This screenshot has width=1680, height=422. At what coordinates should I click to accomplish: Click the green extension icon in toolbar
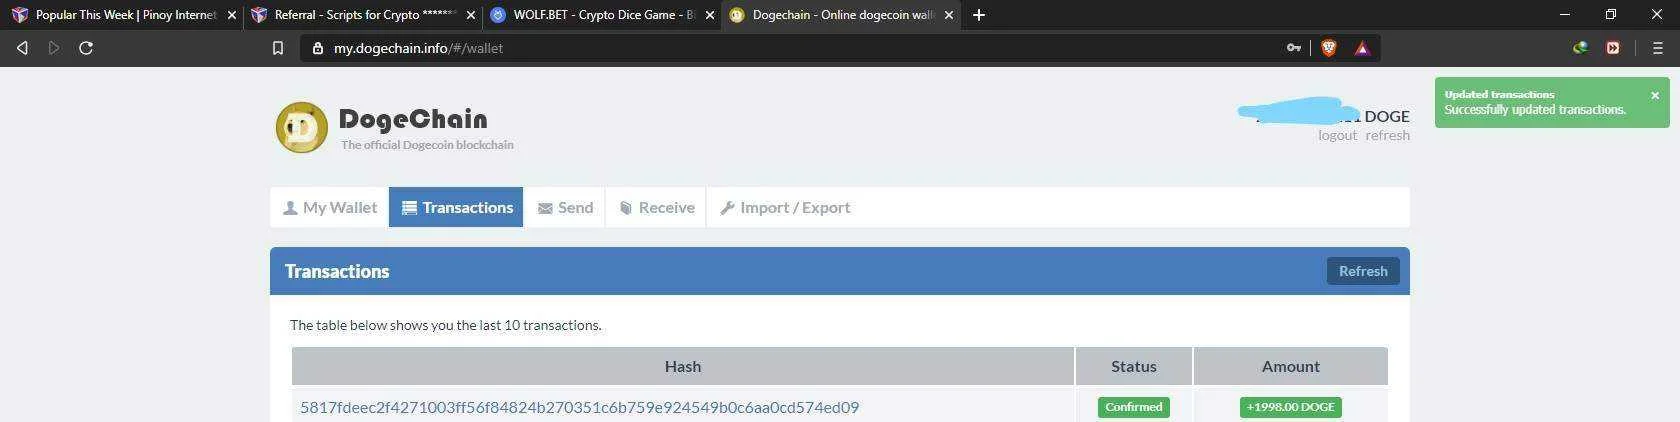coord(1580,47)
